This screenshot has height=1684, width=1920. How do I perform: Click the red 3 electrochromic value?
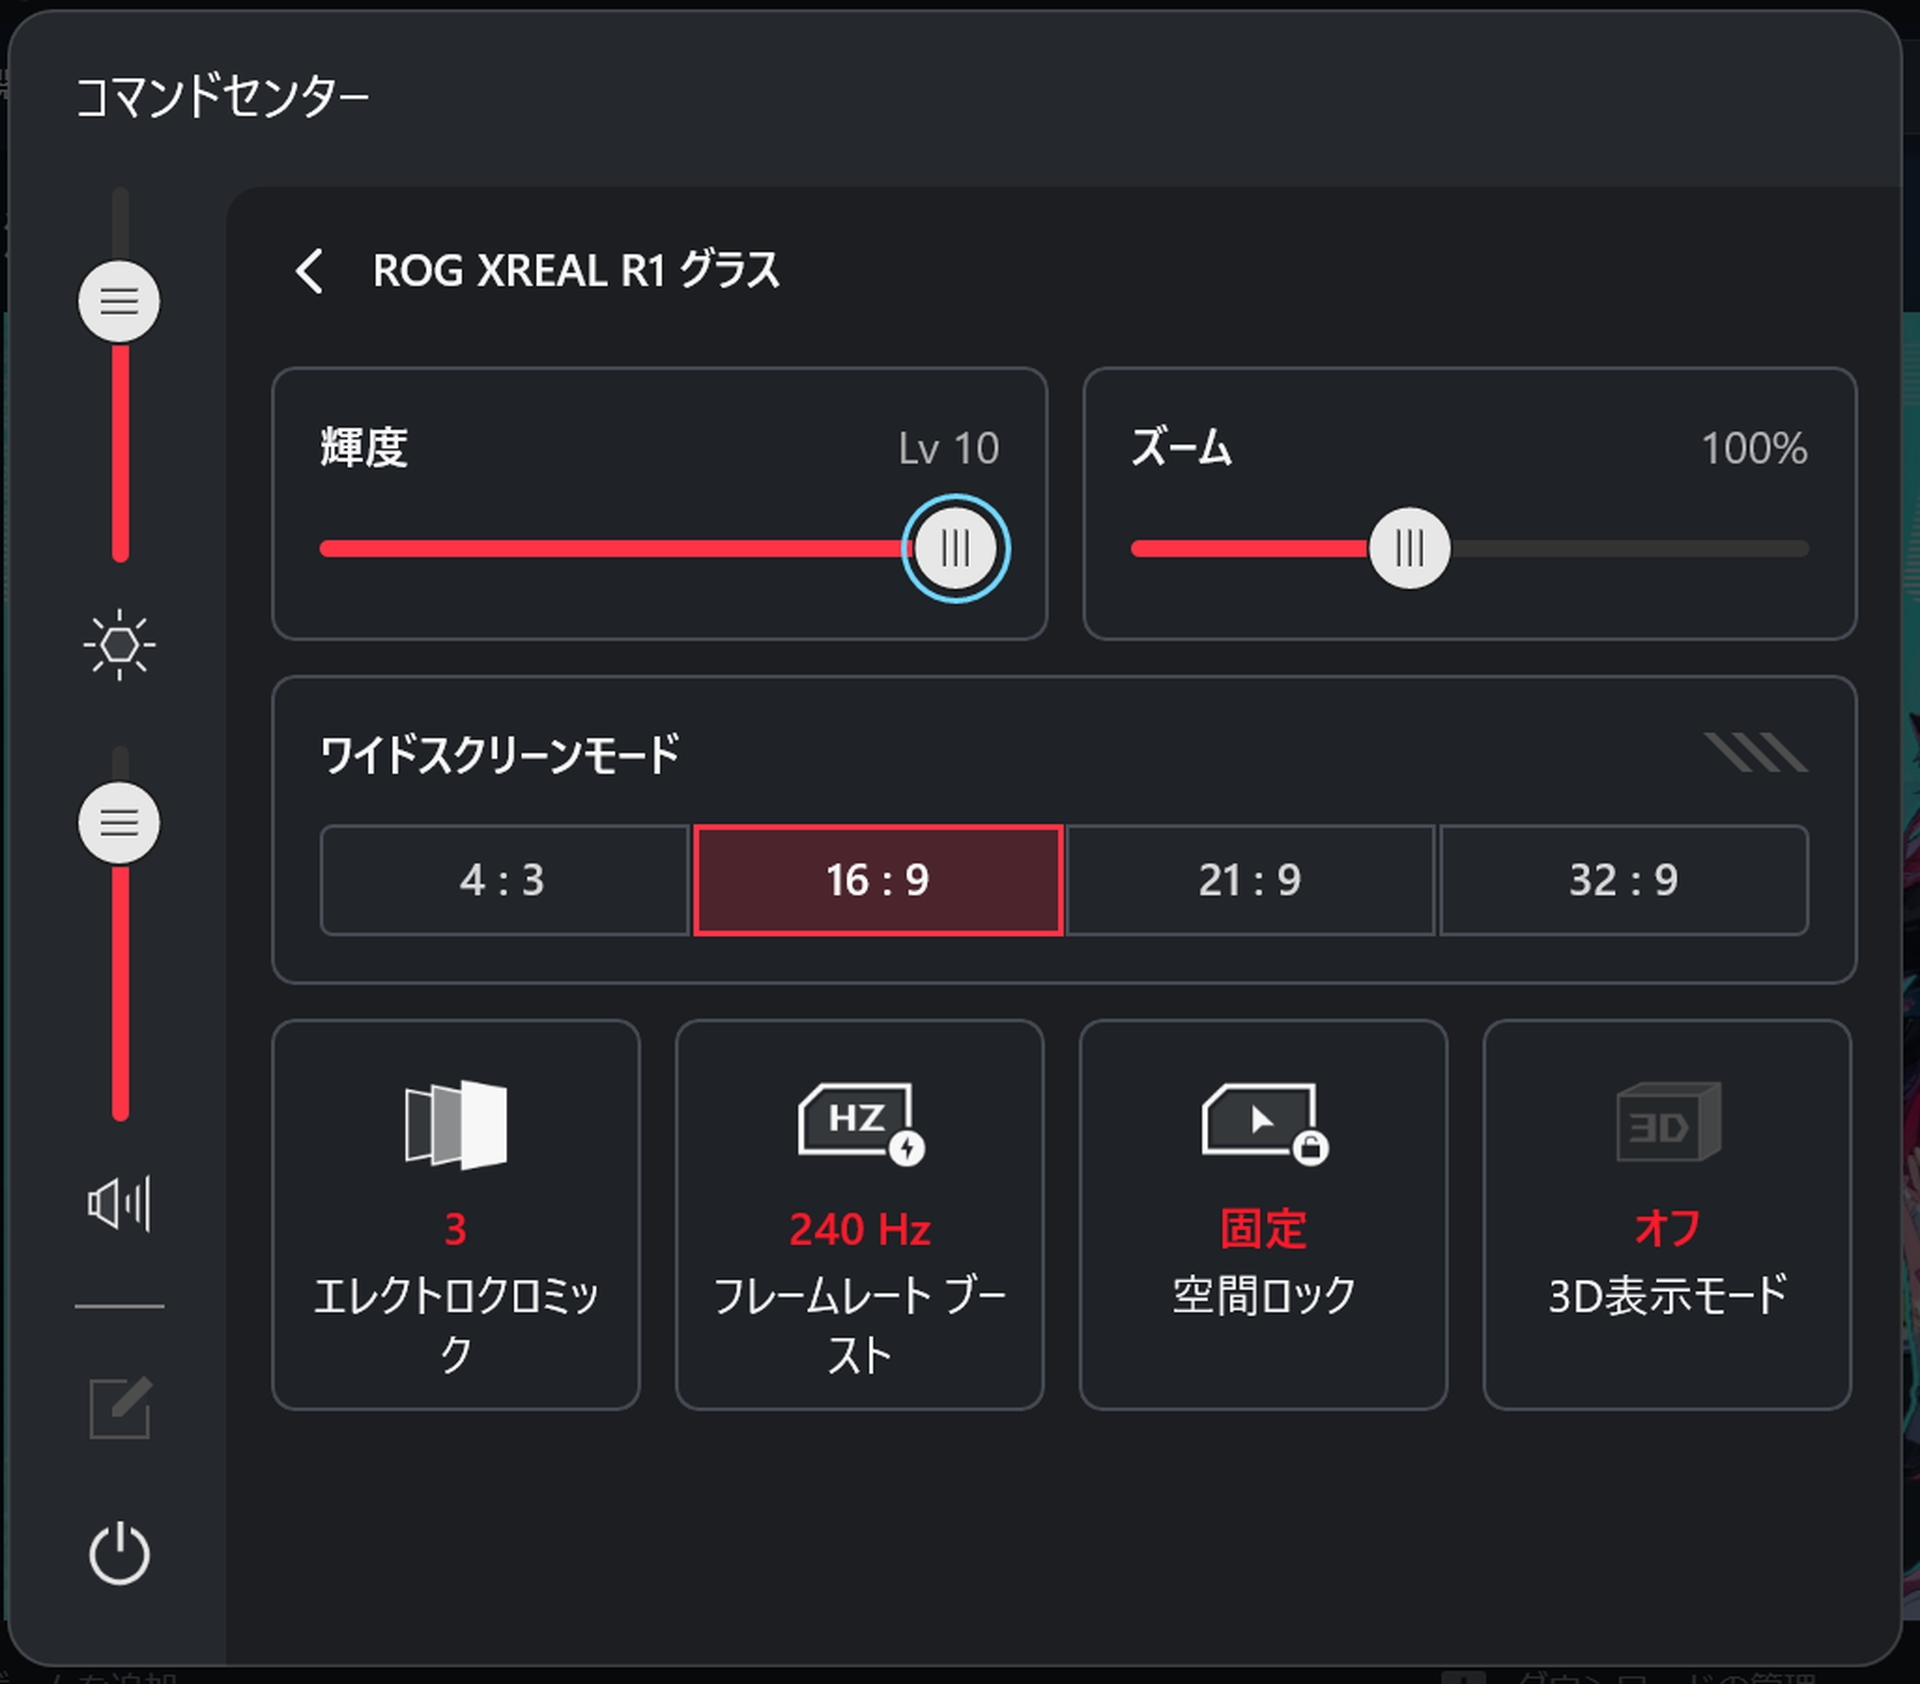tap(456, 1229)
